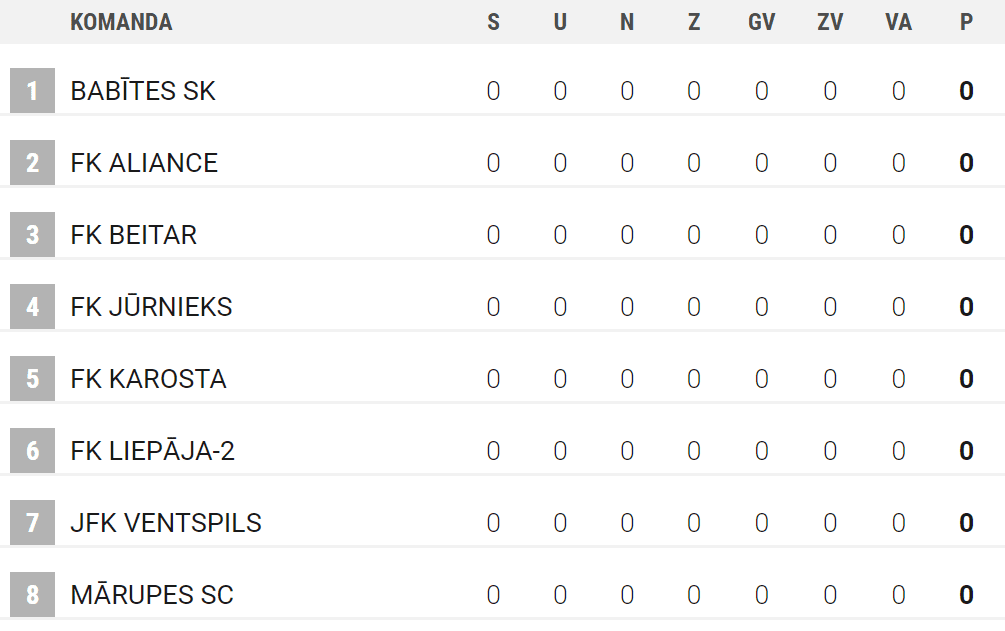Click BABĪTES SK bold points value
This screenshot has height=631, width=1005.
pos(967,90)
